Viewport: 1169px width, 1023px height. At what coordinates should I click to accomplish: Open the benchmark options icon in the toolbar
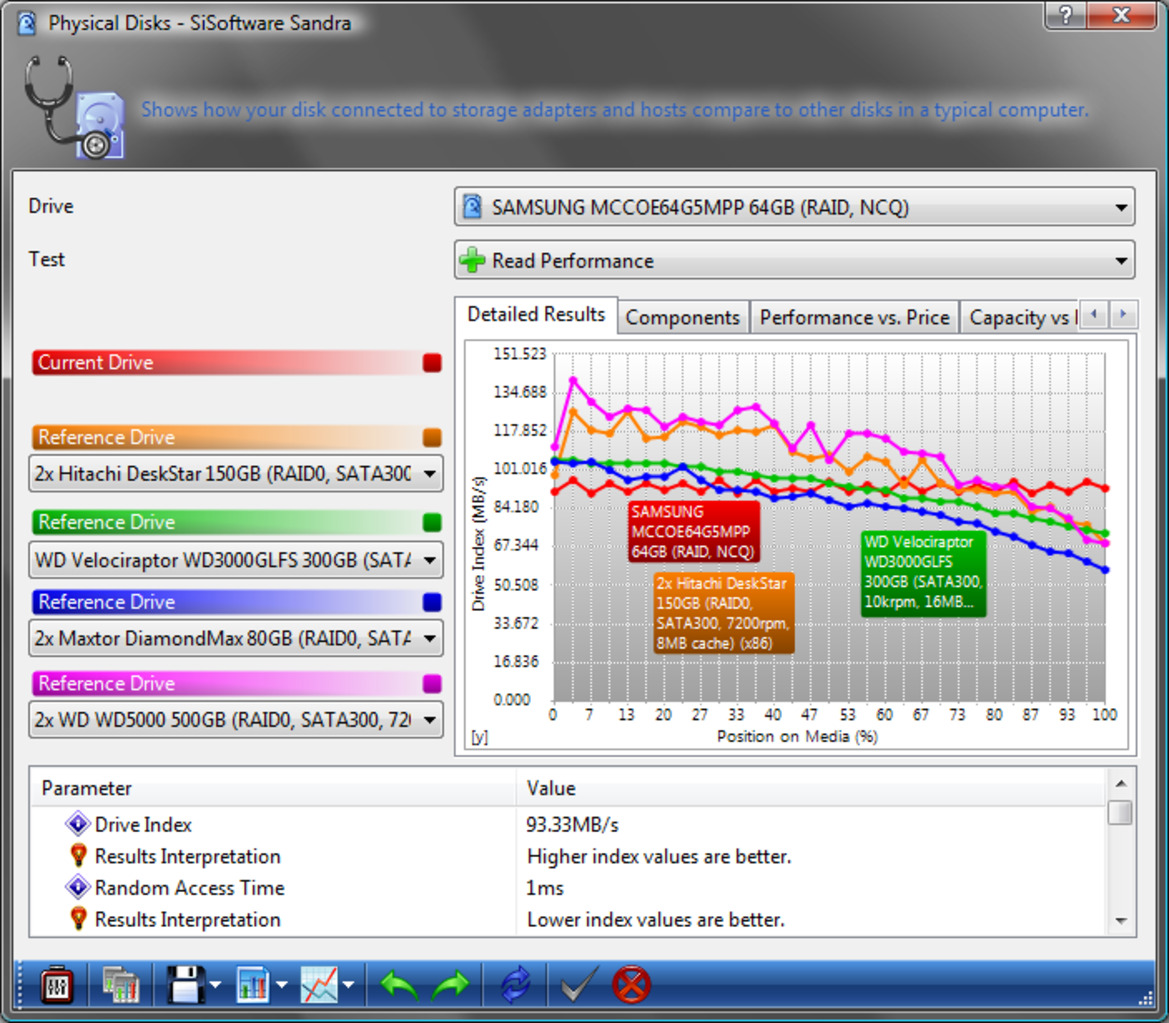(x=57, y=986)
